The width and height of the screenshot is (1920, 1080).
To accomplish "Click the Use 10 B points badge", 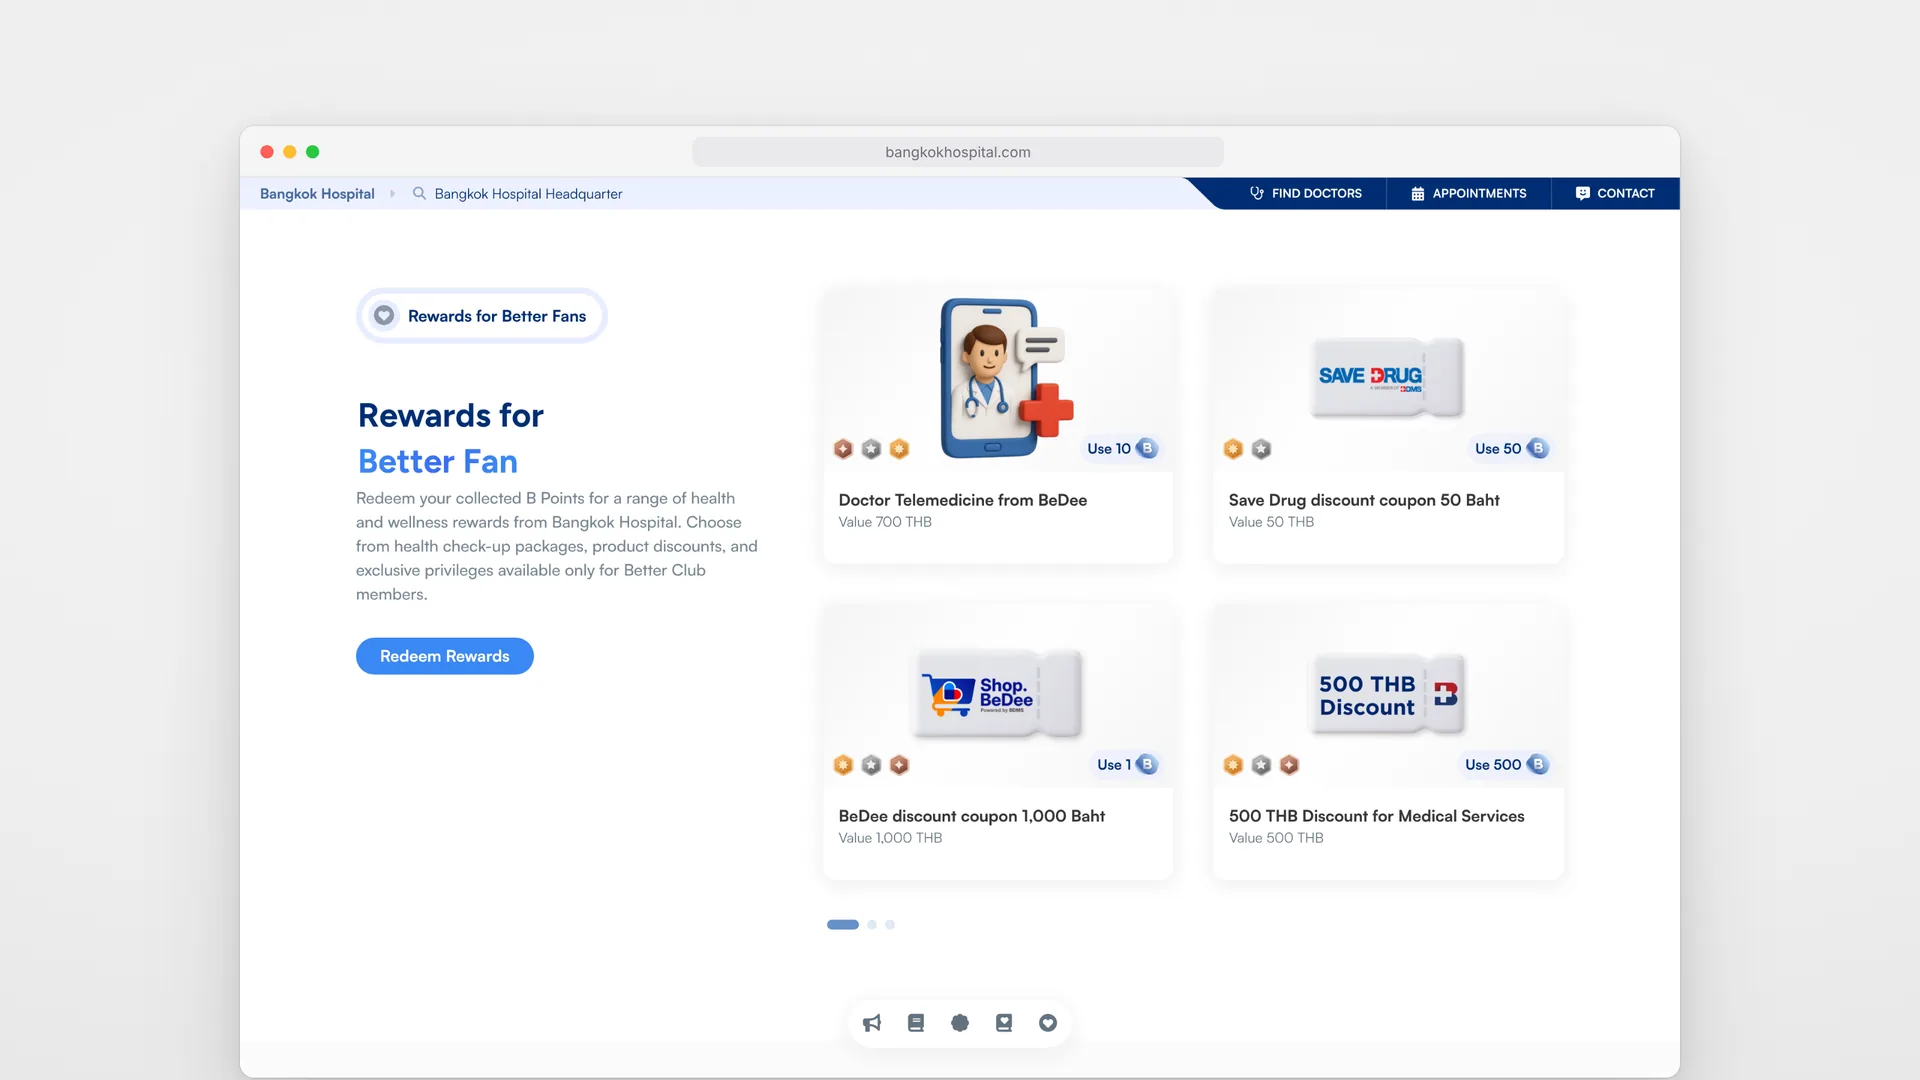I will tap(1121, 449).
